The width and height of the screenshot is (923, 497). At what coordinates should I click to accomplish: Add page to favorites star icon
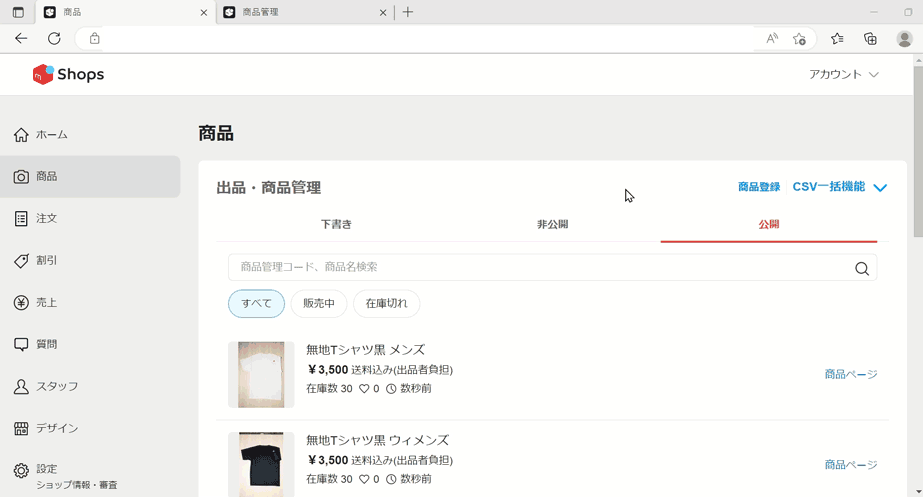coord(799,39)
